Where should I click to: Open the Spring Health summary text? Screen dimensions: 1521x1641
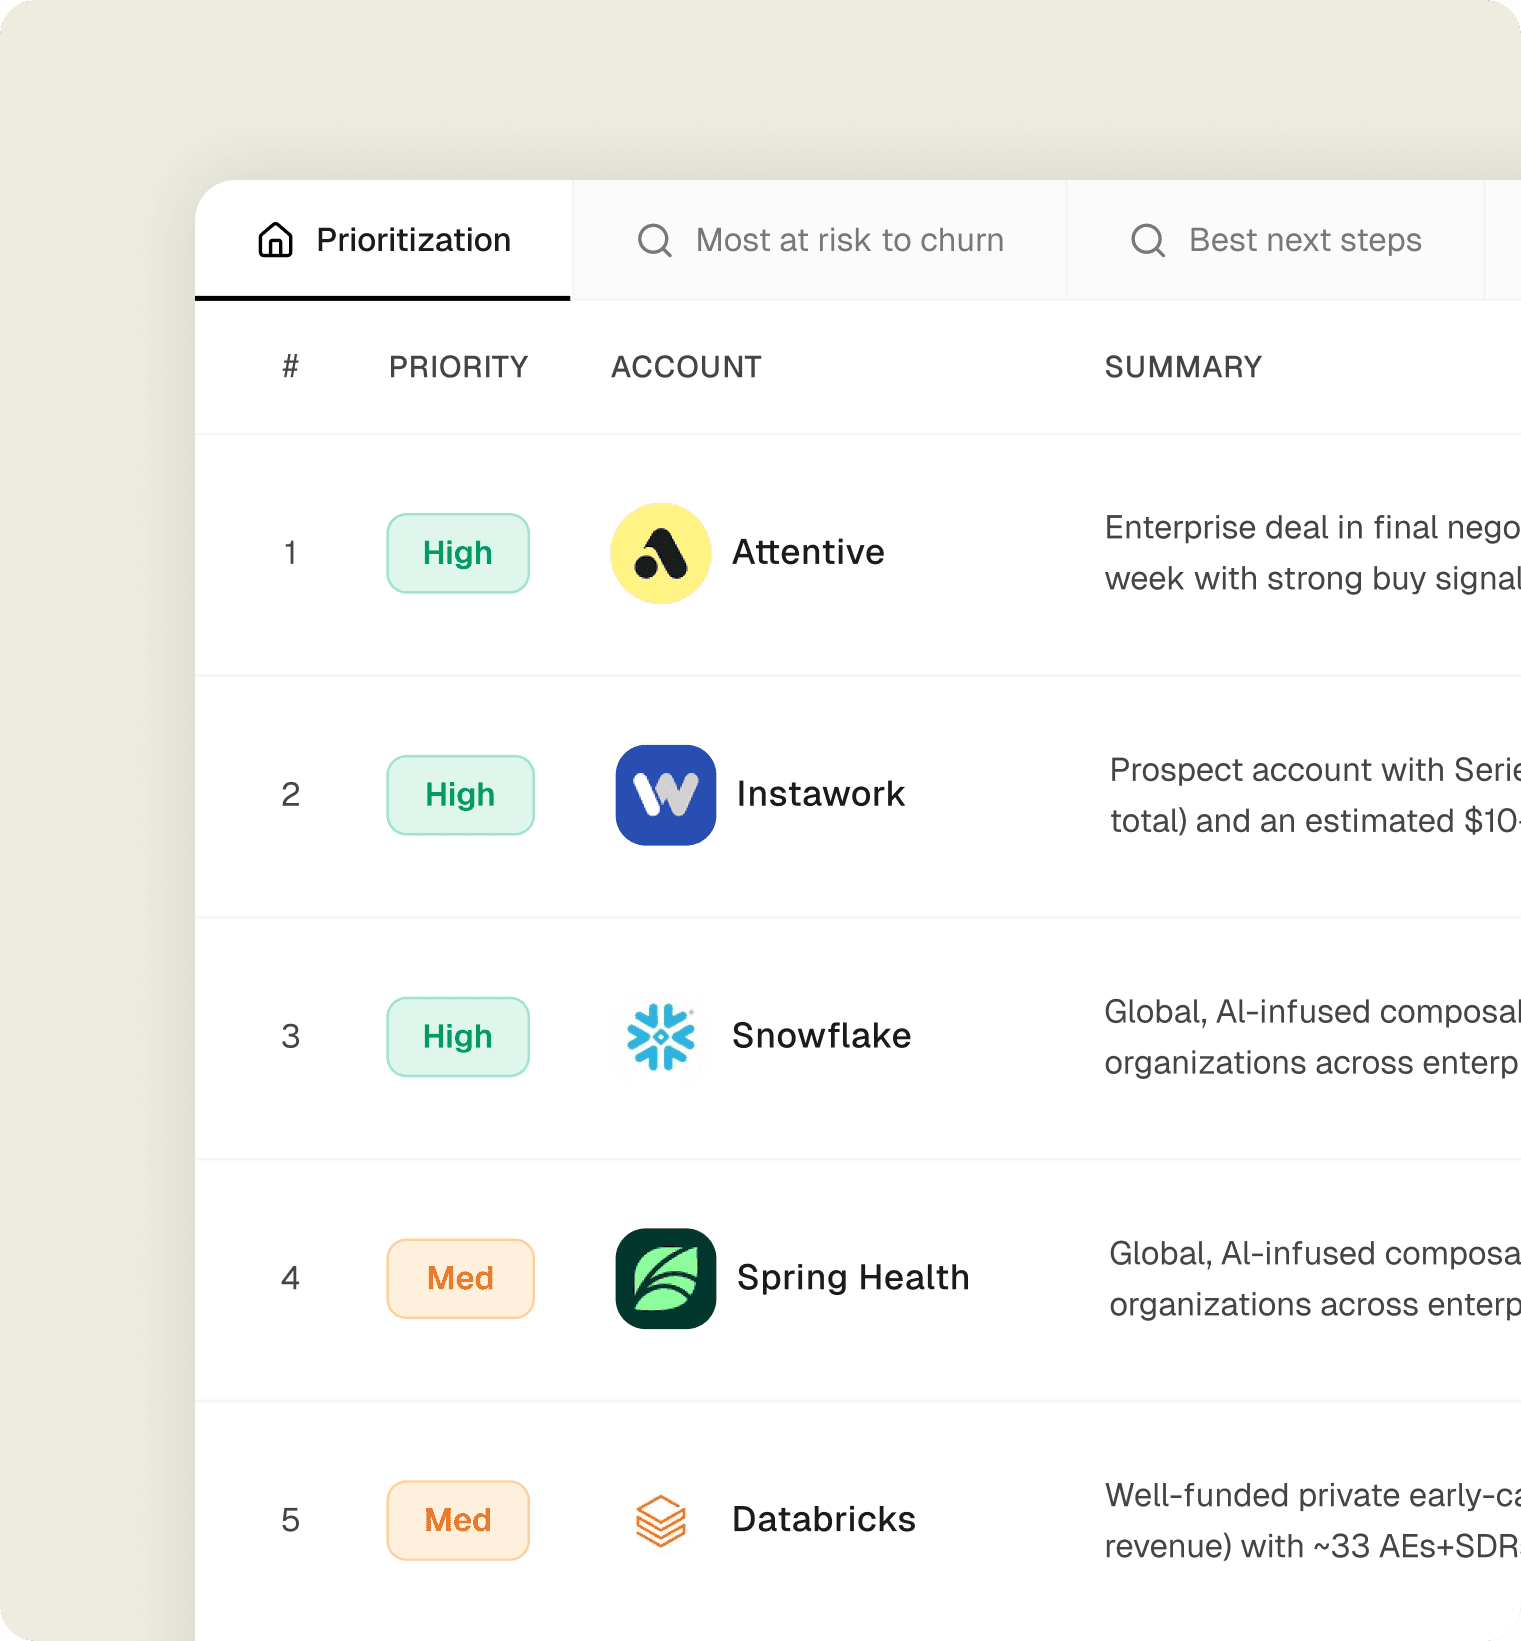tap(1315, 1279)
